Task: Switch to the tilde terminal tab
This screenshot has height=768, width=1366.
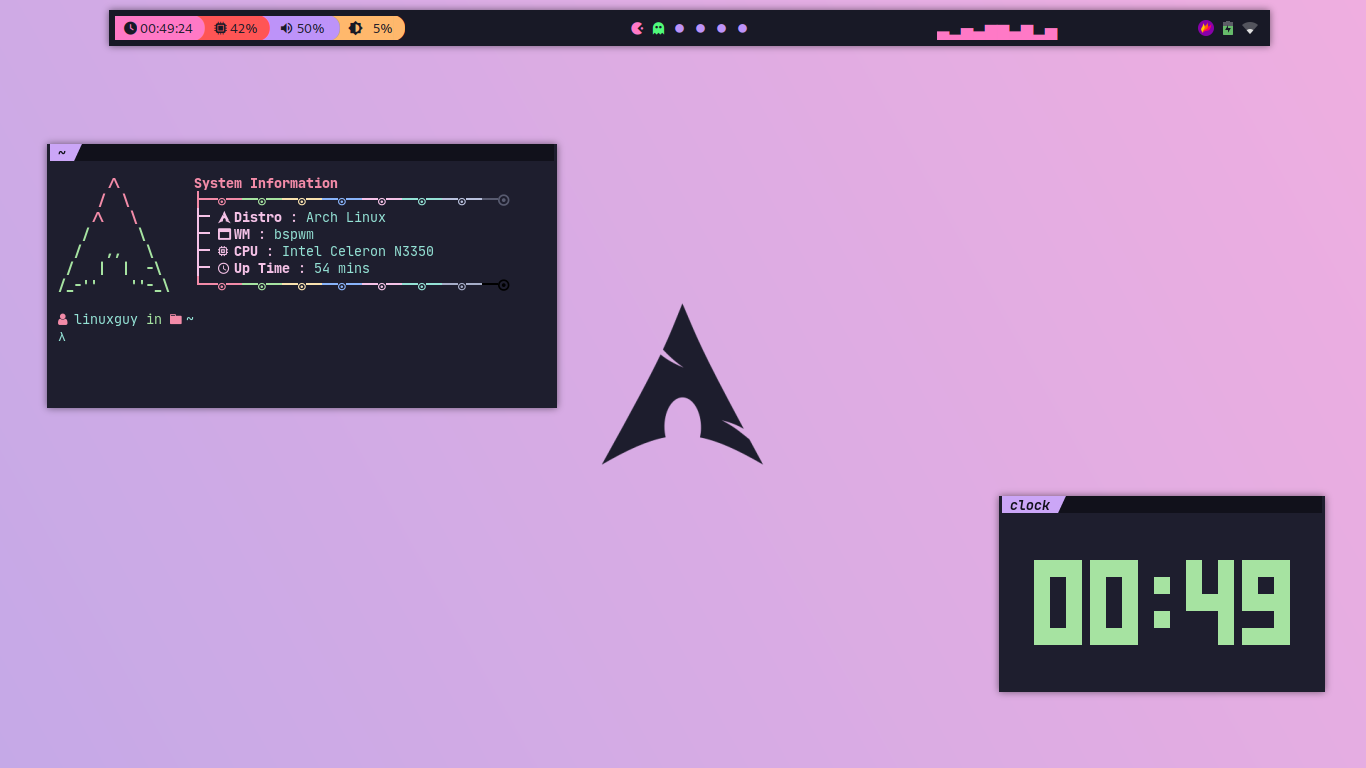Action: coord(62,152)
